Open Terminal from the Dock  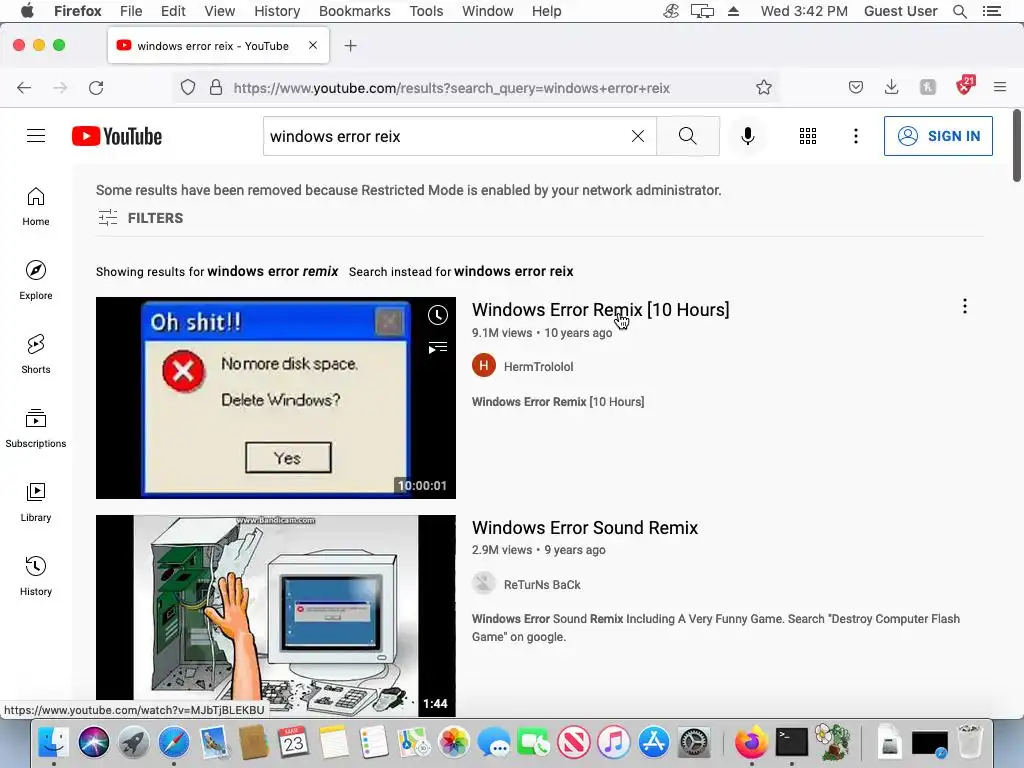click(792, 743)
